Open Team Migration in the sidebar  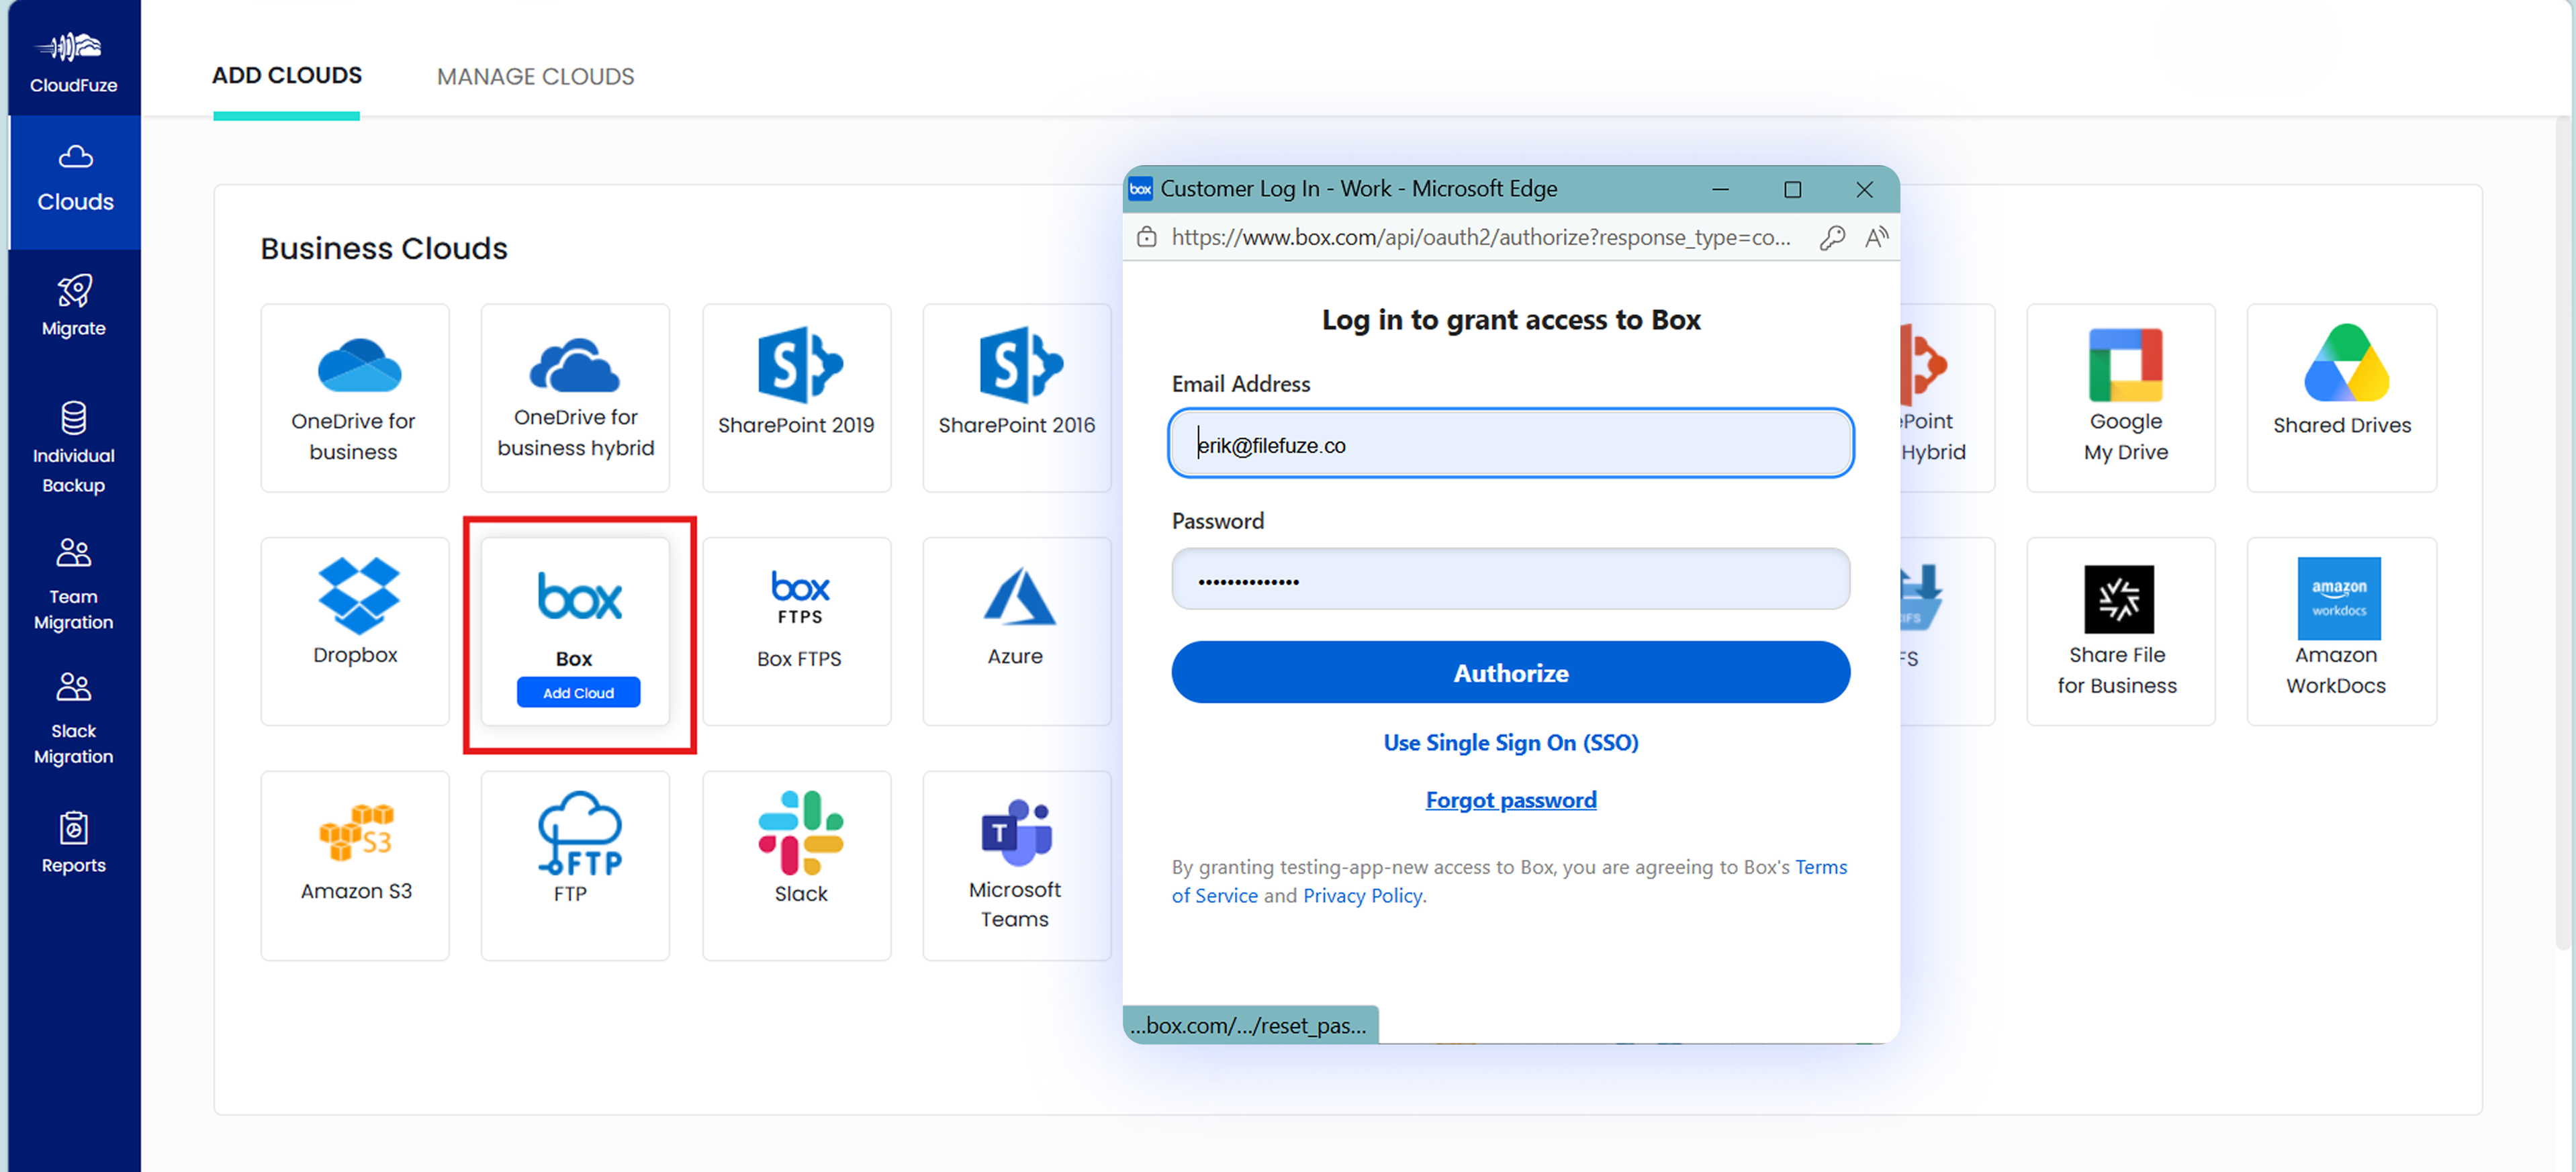click(x=74, y=584)
